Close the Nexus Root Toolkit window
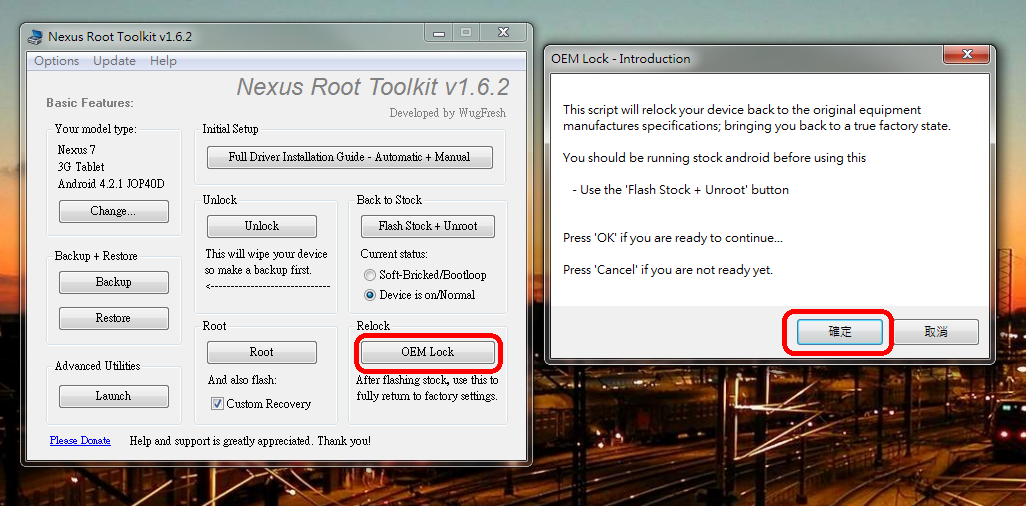 [503, 32]
